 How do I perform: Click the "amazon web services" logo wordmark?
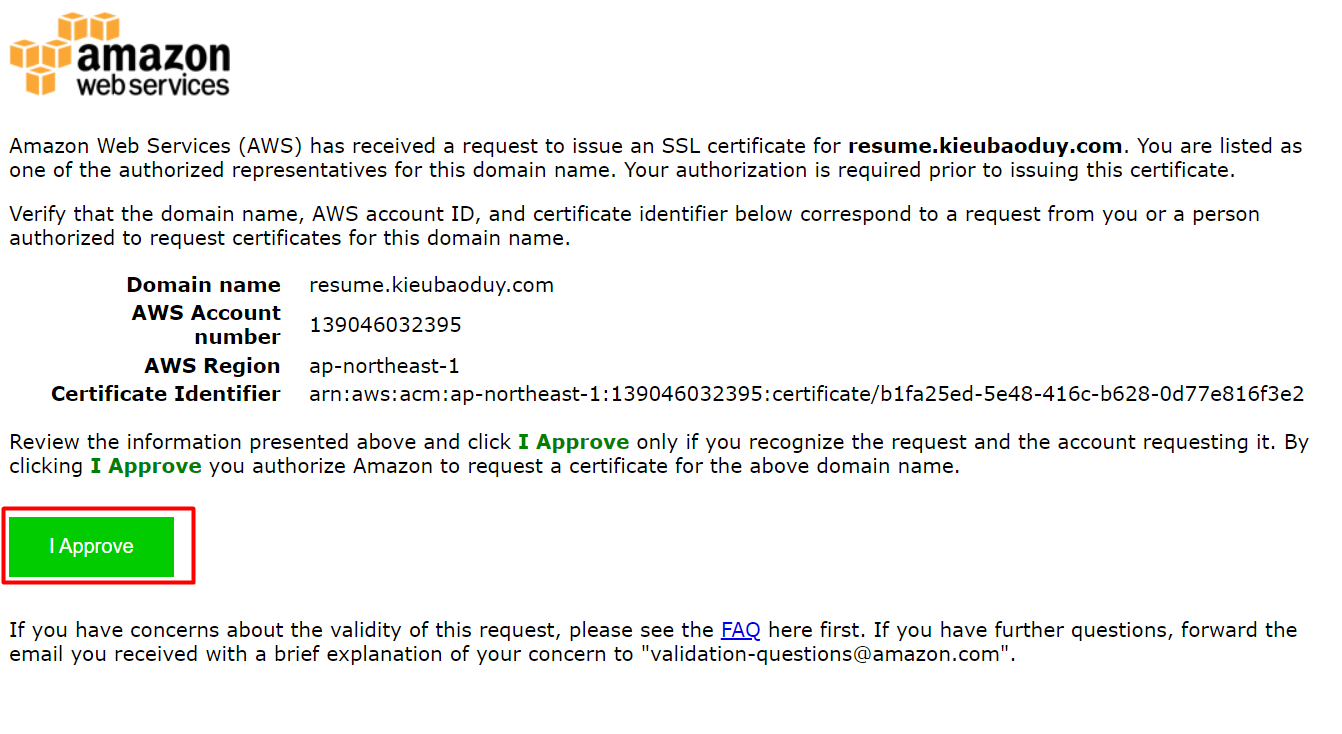tap(153, 67)
